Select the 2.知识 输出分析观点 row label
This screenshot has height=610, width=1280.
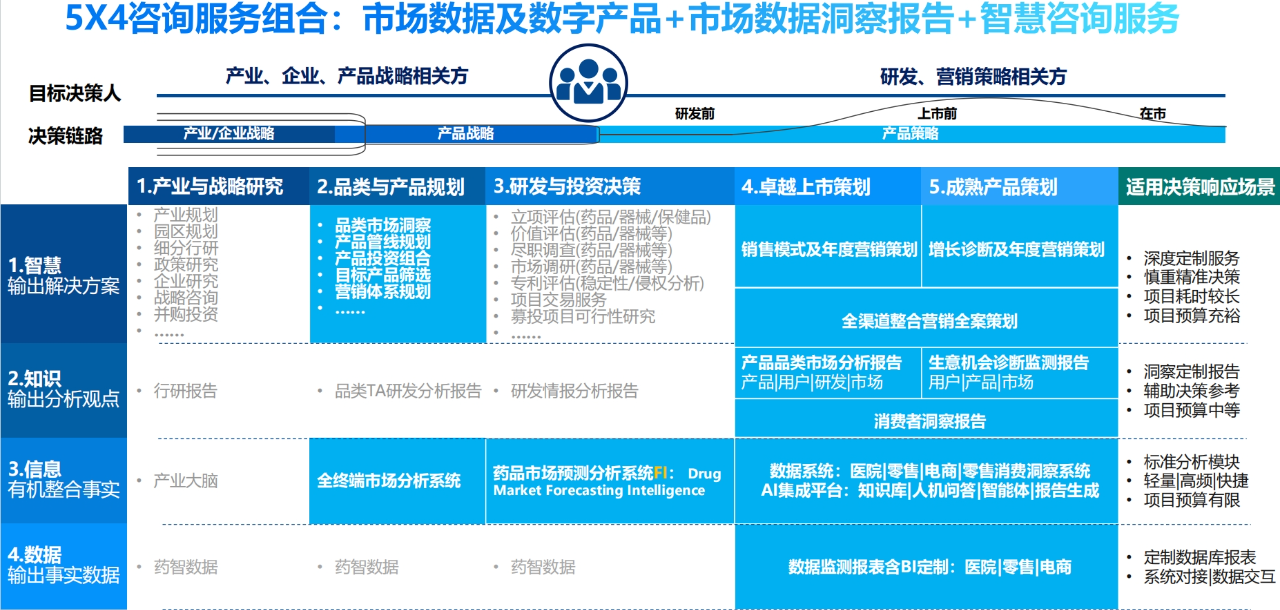click(63, 390)
